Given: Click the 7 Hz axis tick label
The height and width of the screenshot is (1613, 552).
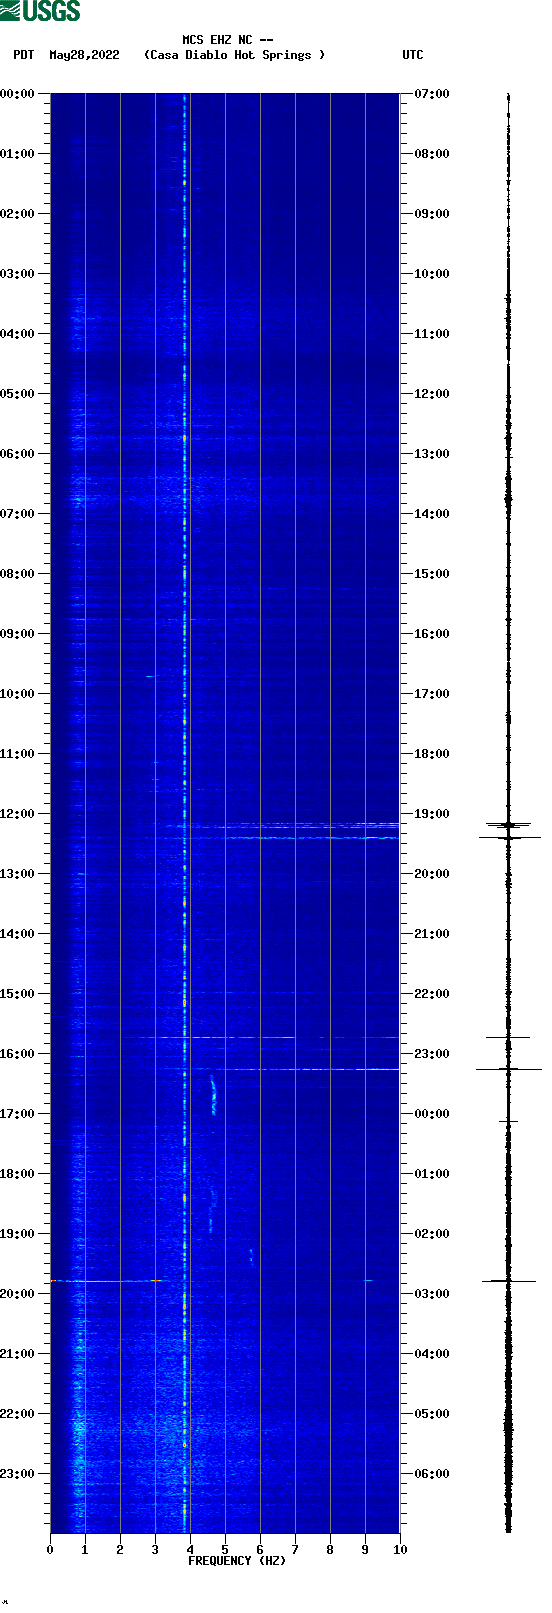Looking at the screenshot, I should (x=295, y=1550).
